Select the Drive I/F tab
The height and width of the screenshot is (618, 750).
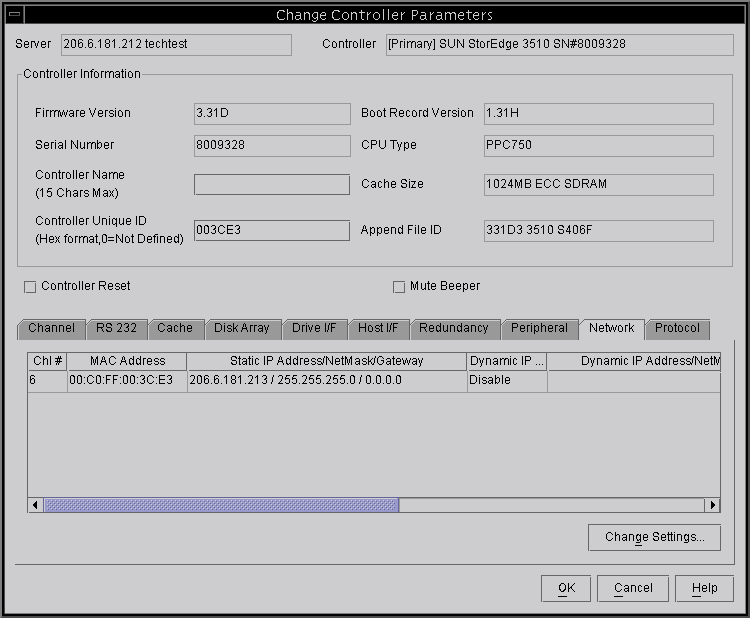[x=314, y=329]
